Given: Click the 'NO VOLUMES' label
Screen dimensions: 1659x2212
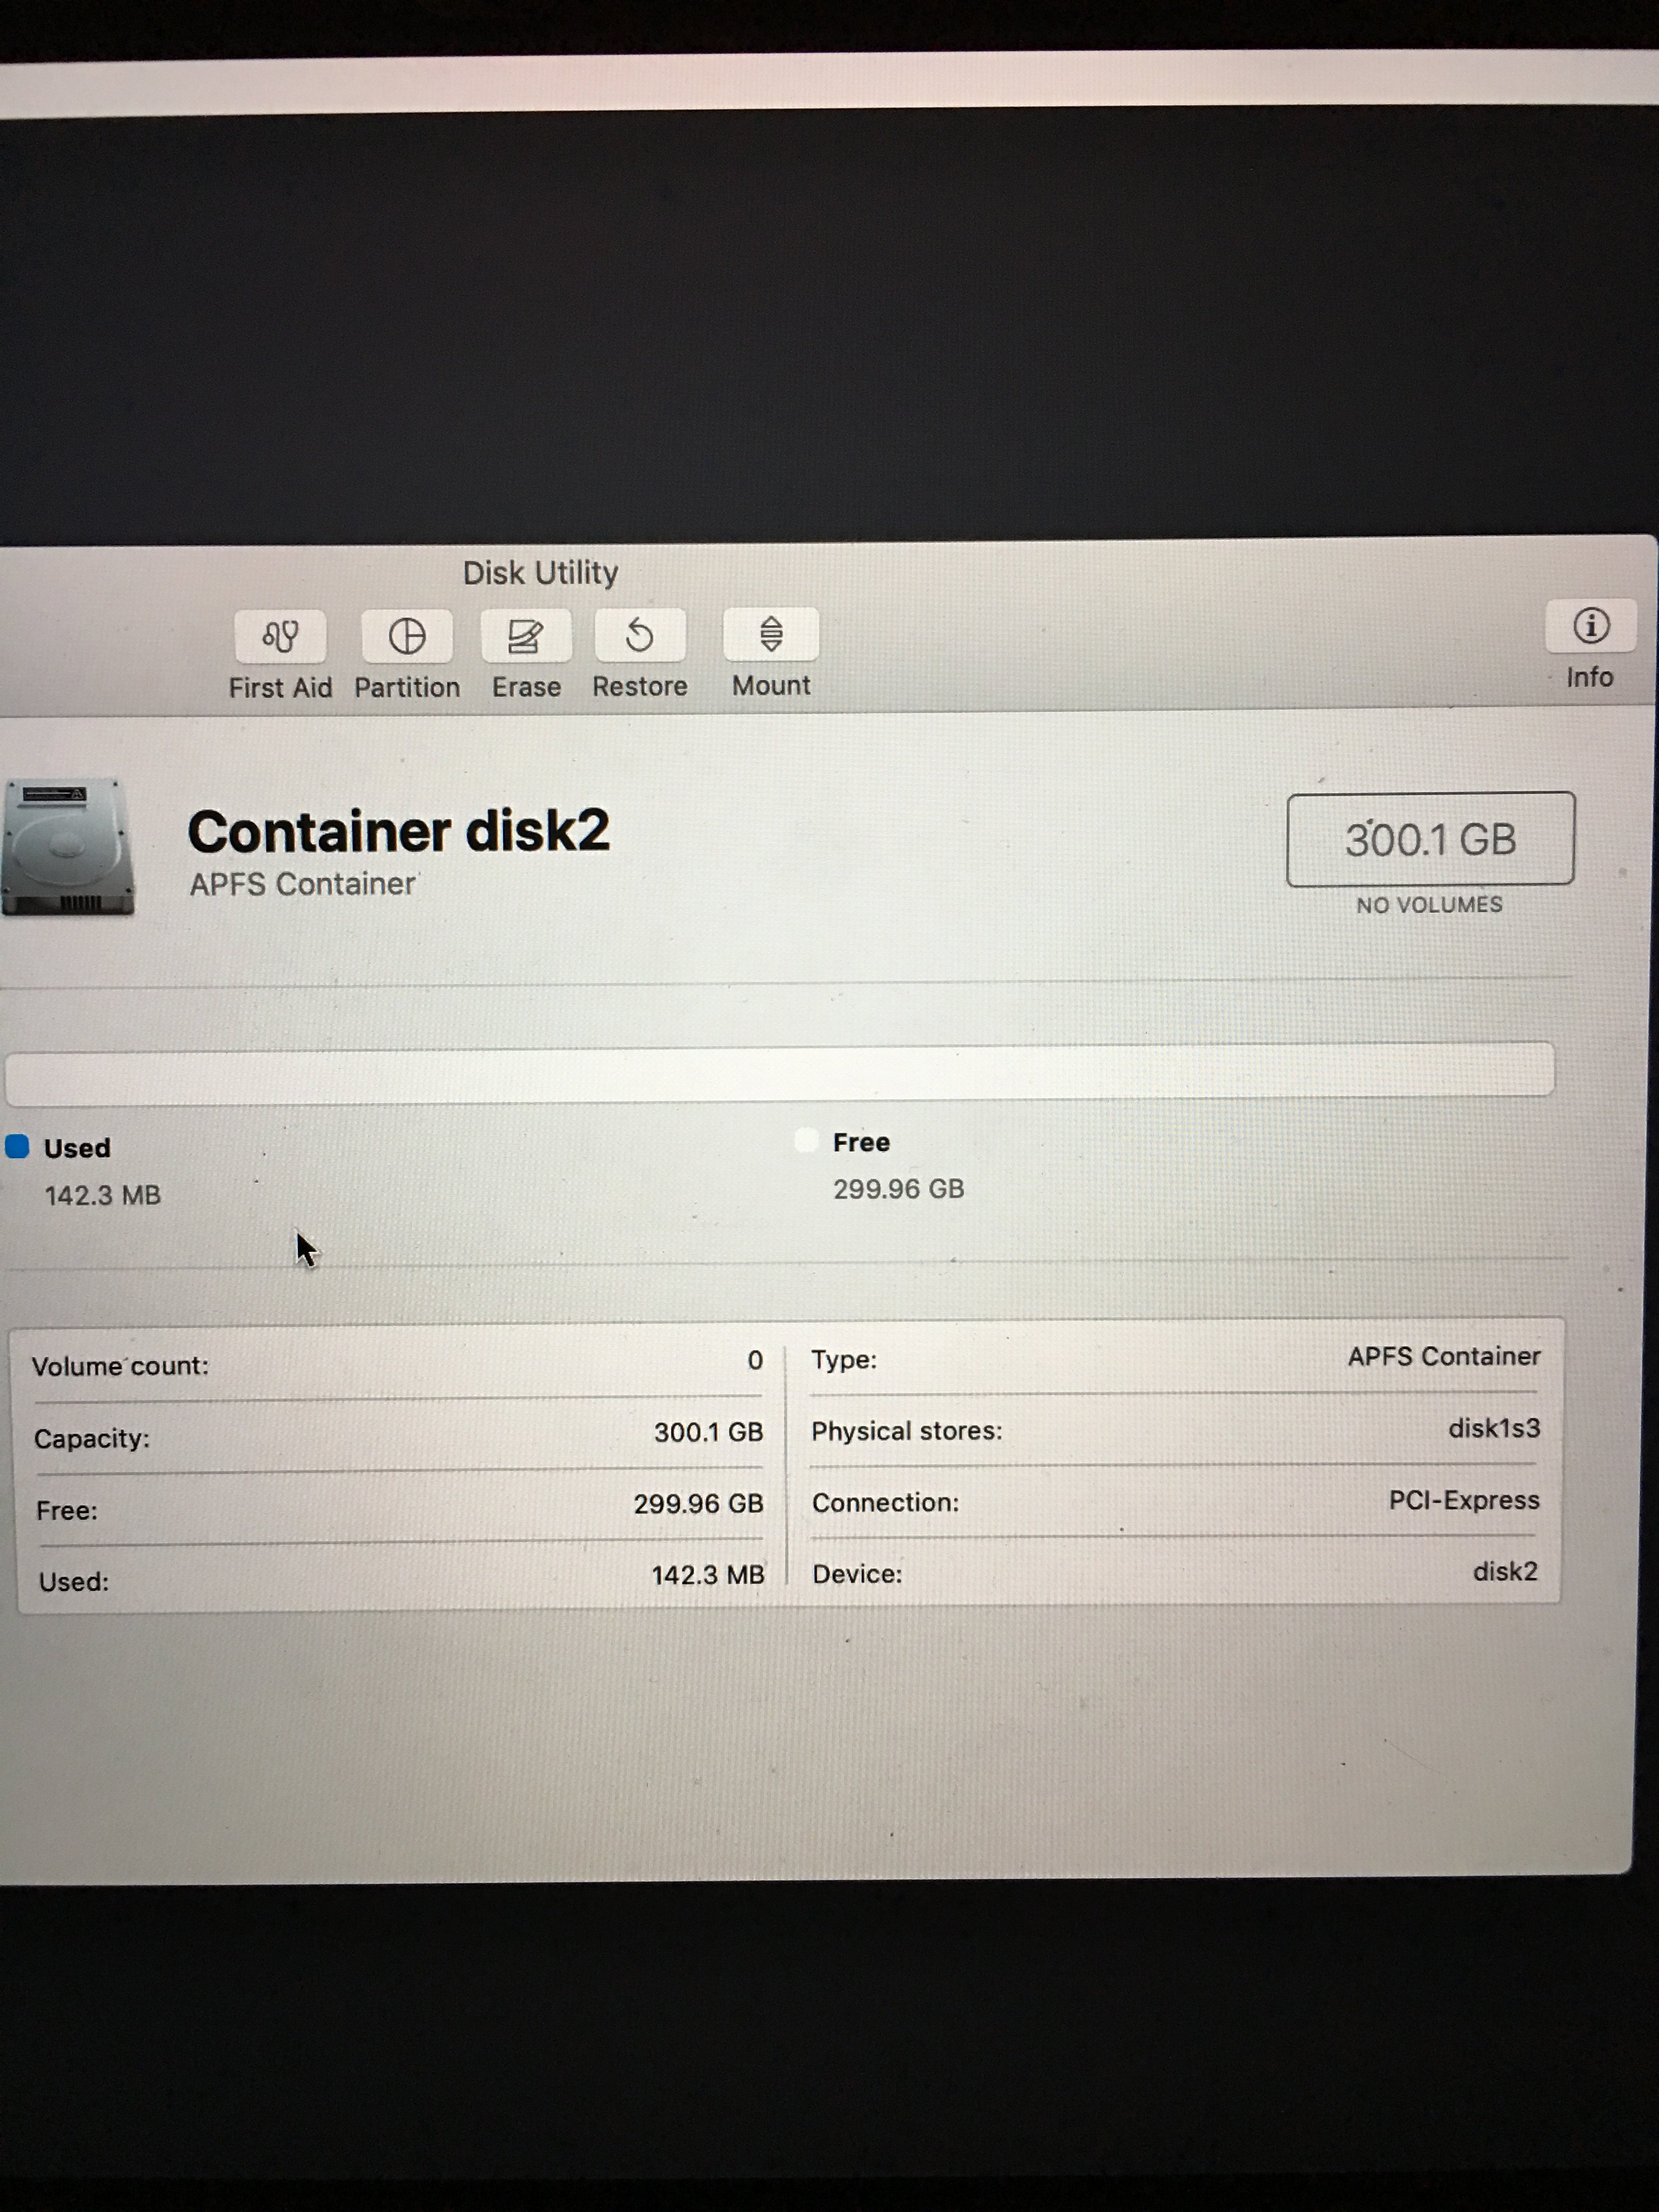Looking at the screenshot, I should pyautogui.click(x=1429, y=904).
